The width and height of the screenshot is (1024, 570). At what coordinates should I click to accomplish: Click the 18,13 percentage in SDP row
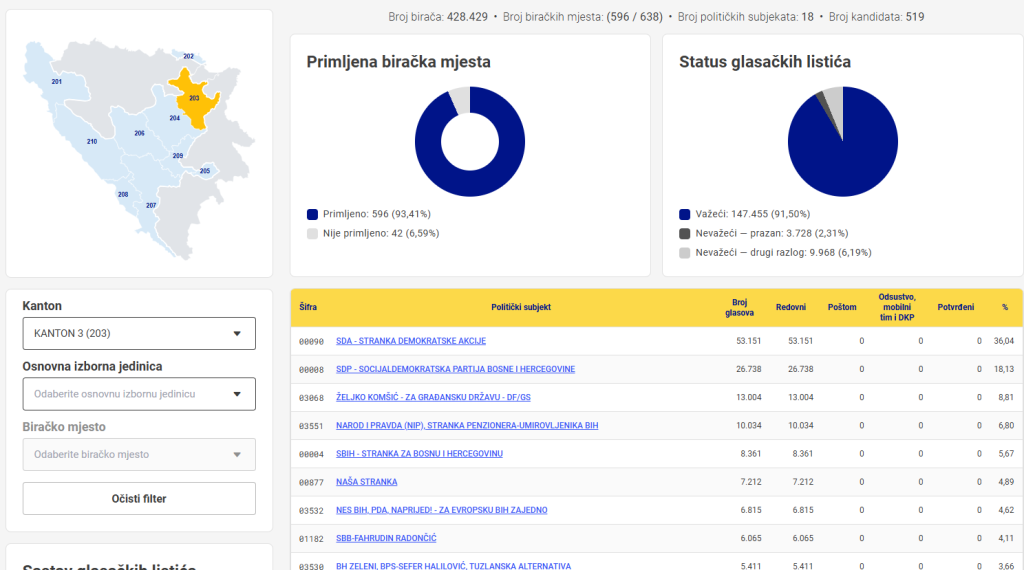click(x=1004, y=369)
